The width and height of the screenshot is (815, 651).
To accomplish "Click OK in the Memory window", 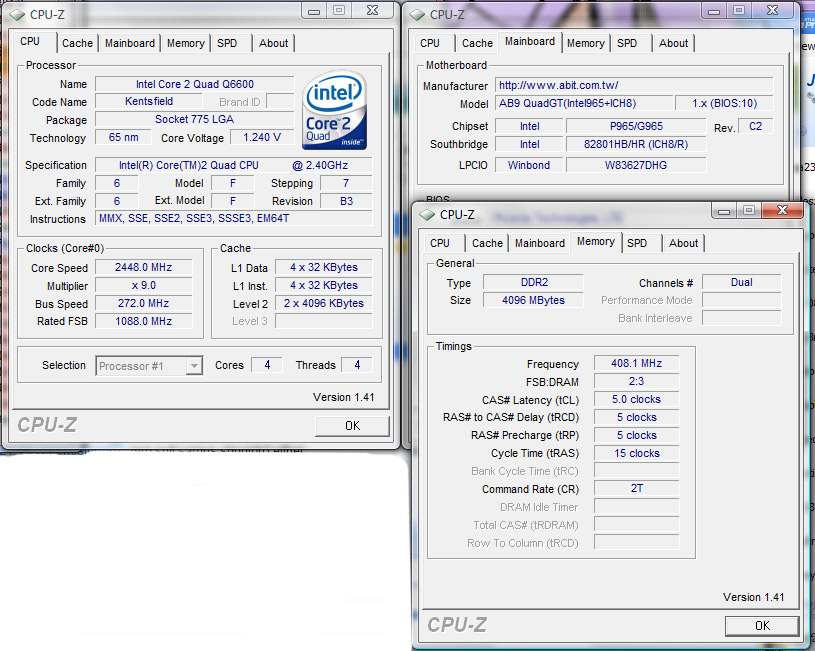I will pyautogui.click(x=762, y=626).
